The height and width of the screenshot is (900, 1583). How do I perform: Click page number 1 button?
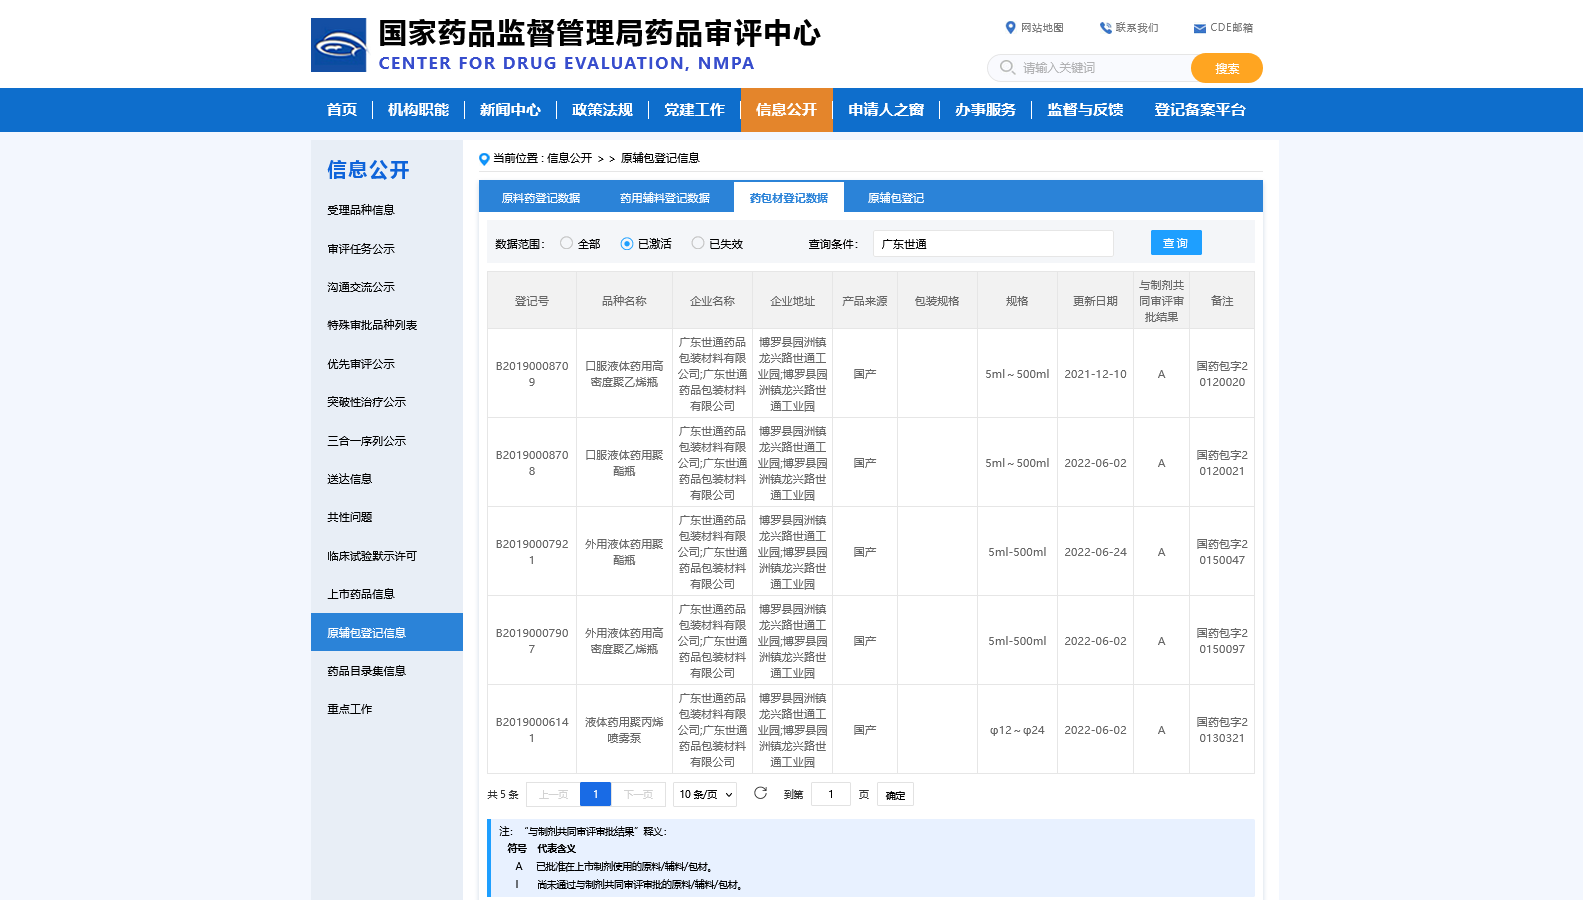[x=595, y=794]
